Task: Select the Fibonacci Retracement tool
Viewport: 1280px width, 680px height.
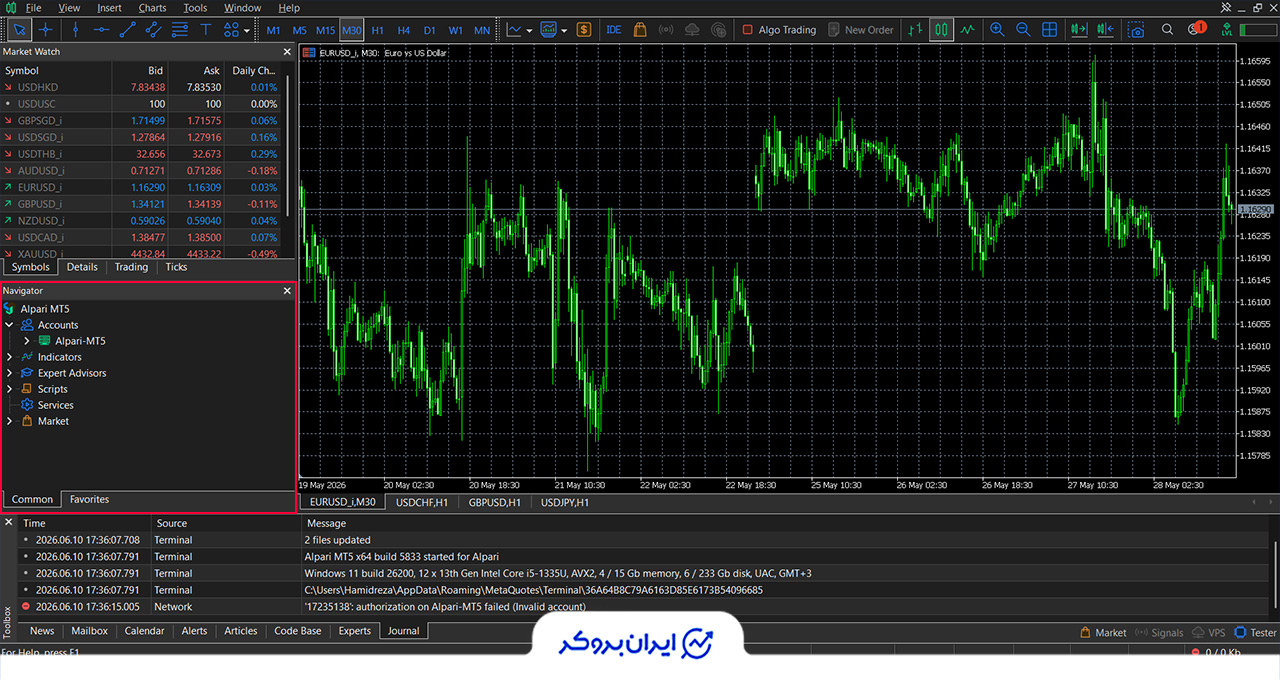Action: [x=180, y=30]
